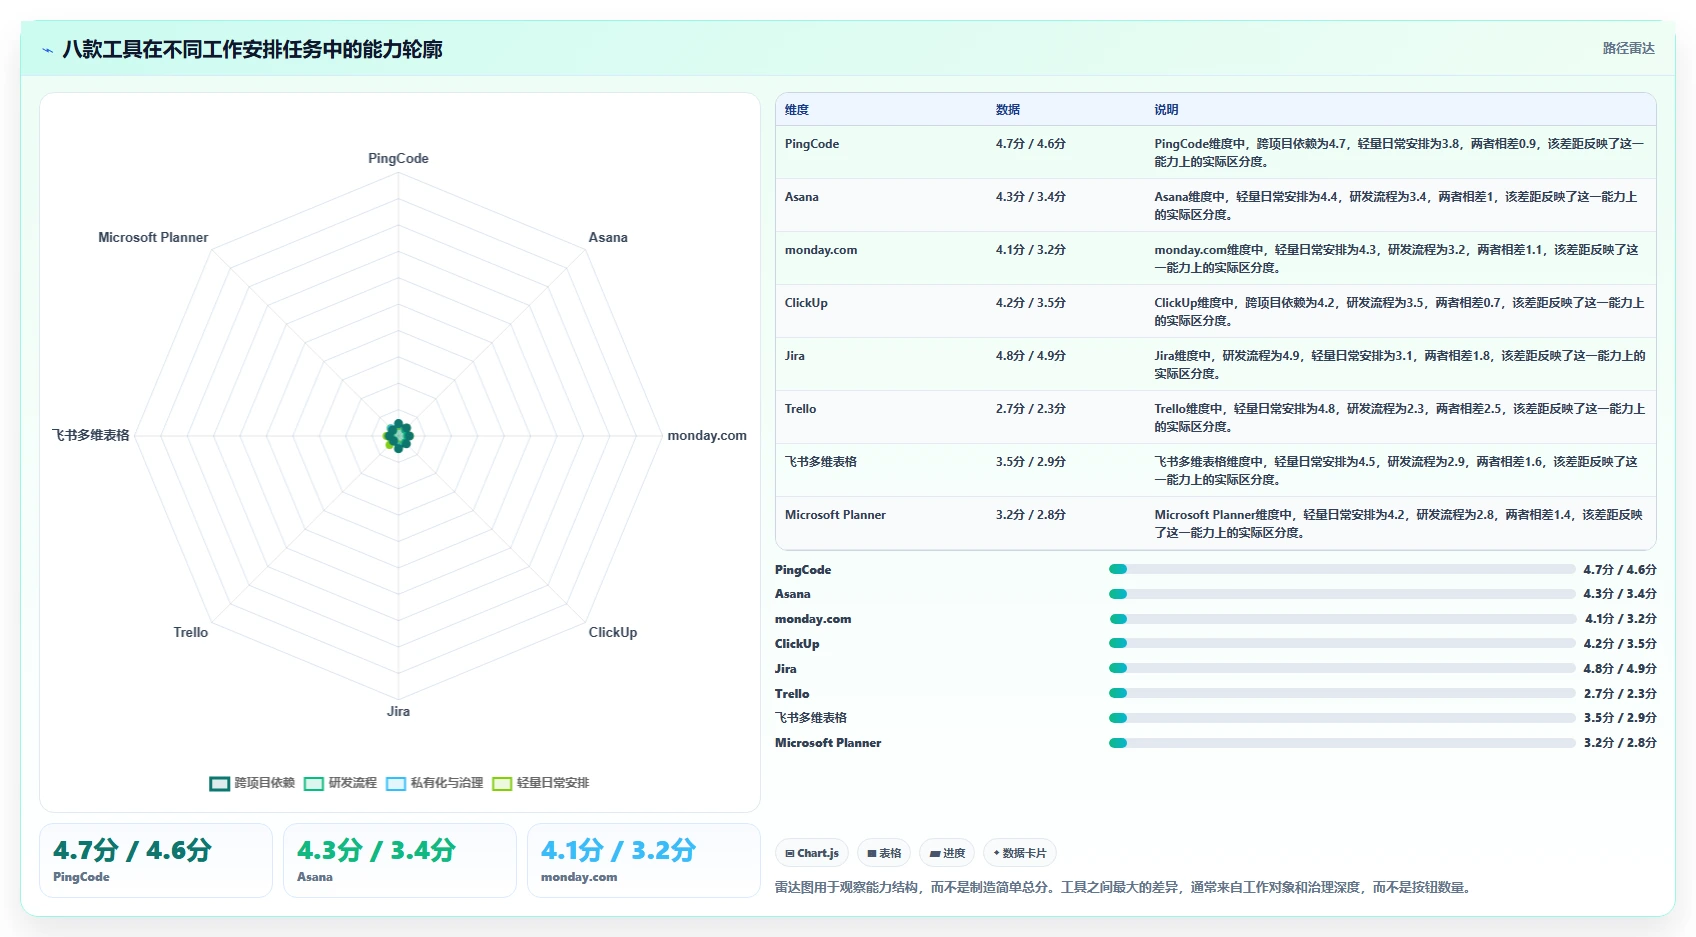Click the Jira description in 说明 column
The height and width of the screenshot is (937, 1696).
click(x=1400, y=365)
